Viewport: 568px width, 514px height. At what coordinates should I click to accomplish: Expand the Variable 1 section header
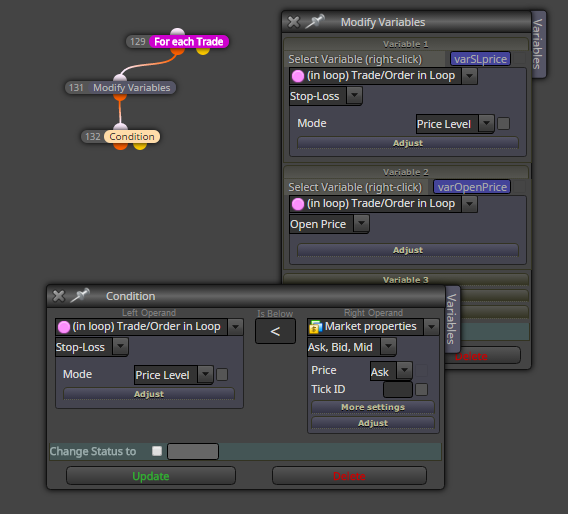[405, 44]
